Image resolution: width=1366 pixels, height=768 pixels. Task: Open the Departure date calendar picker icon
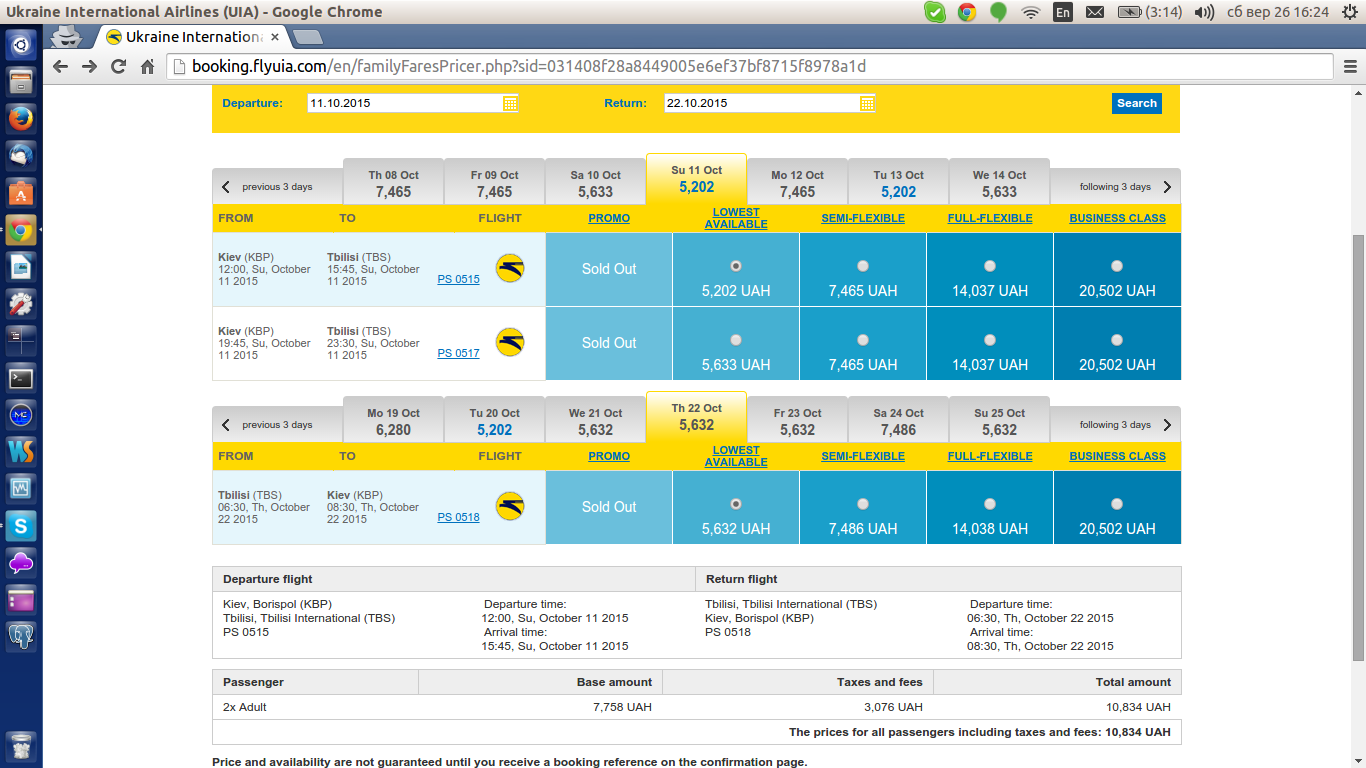pos(510,103)
